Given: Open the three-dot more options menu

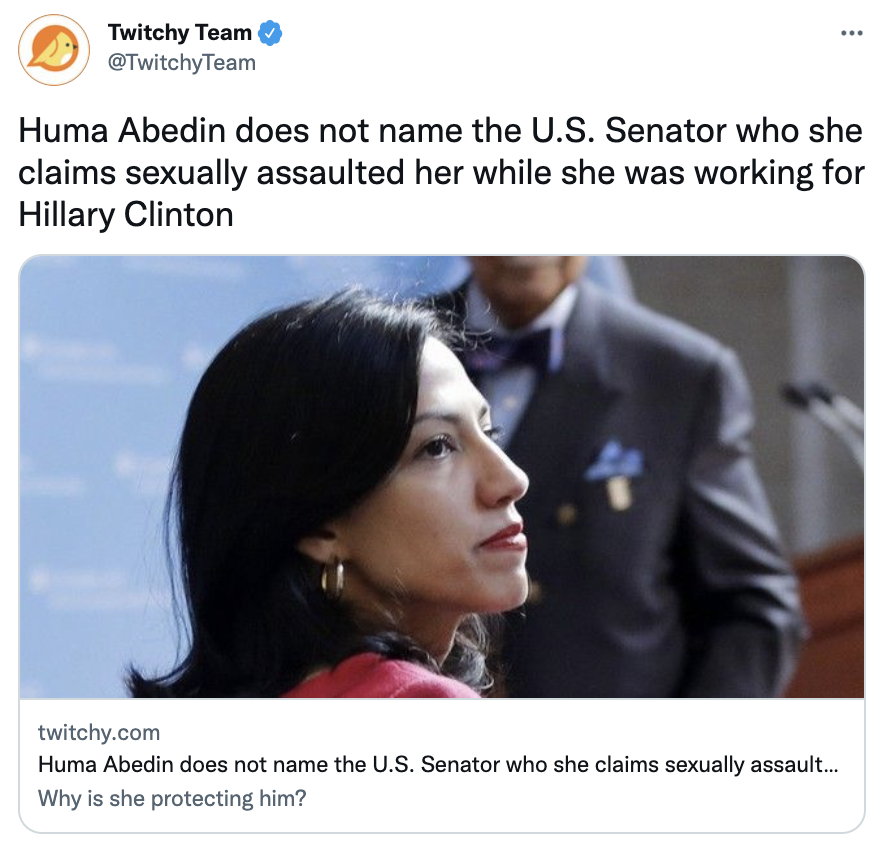Looking at the screenshot, I should (x=851, y=33).
